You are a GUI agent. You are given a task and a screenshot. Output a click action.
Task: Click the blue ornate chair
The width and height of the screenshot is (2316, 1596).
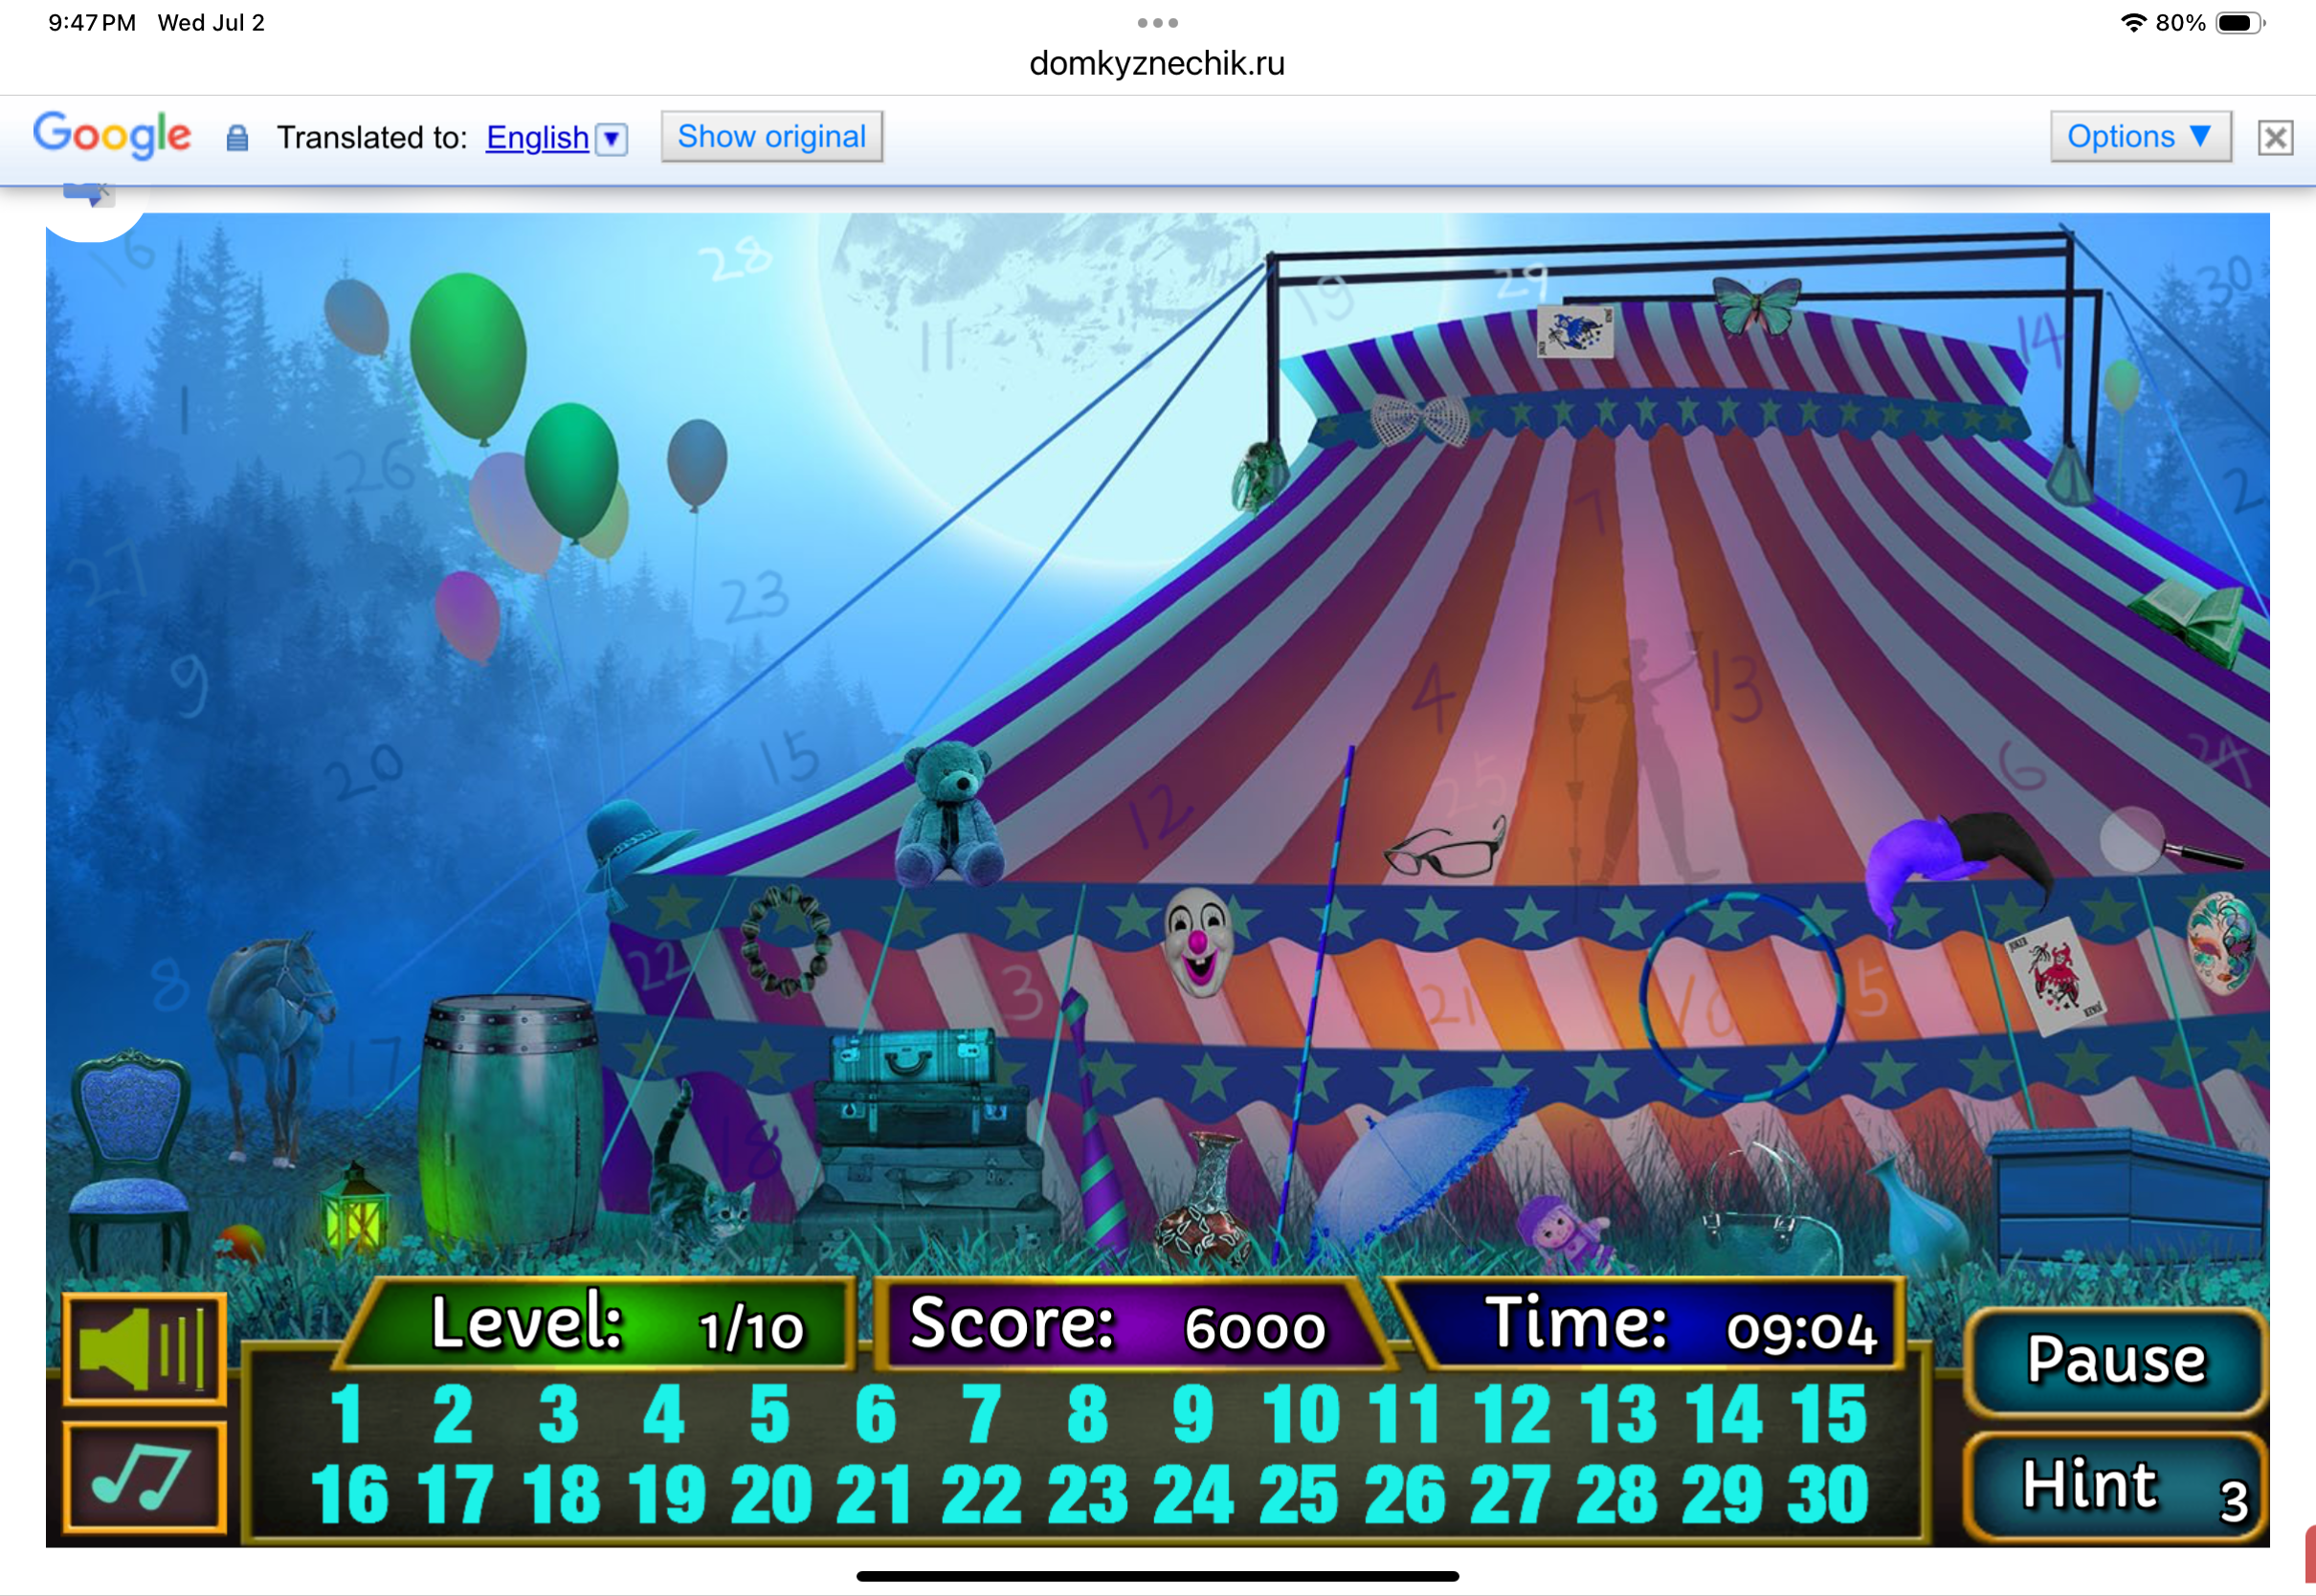click(131, 1158)
